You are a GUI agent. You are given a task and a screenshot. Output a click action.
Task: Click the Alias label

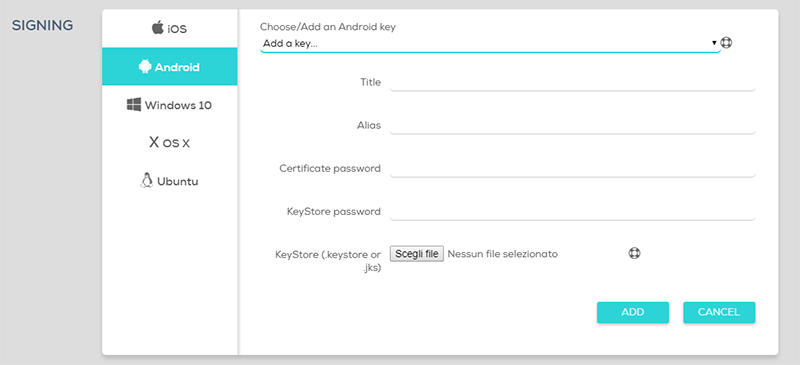pos(369,125)
